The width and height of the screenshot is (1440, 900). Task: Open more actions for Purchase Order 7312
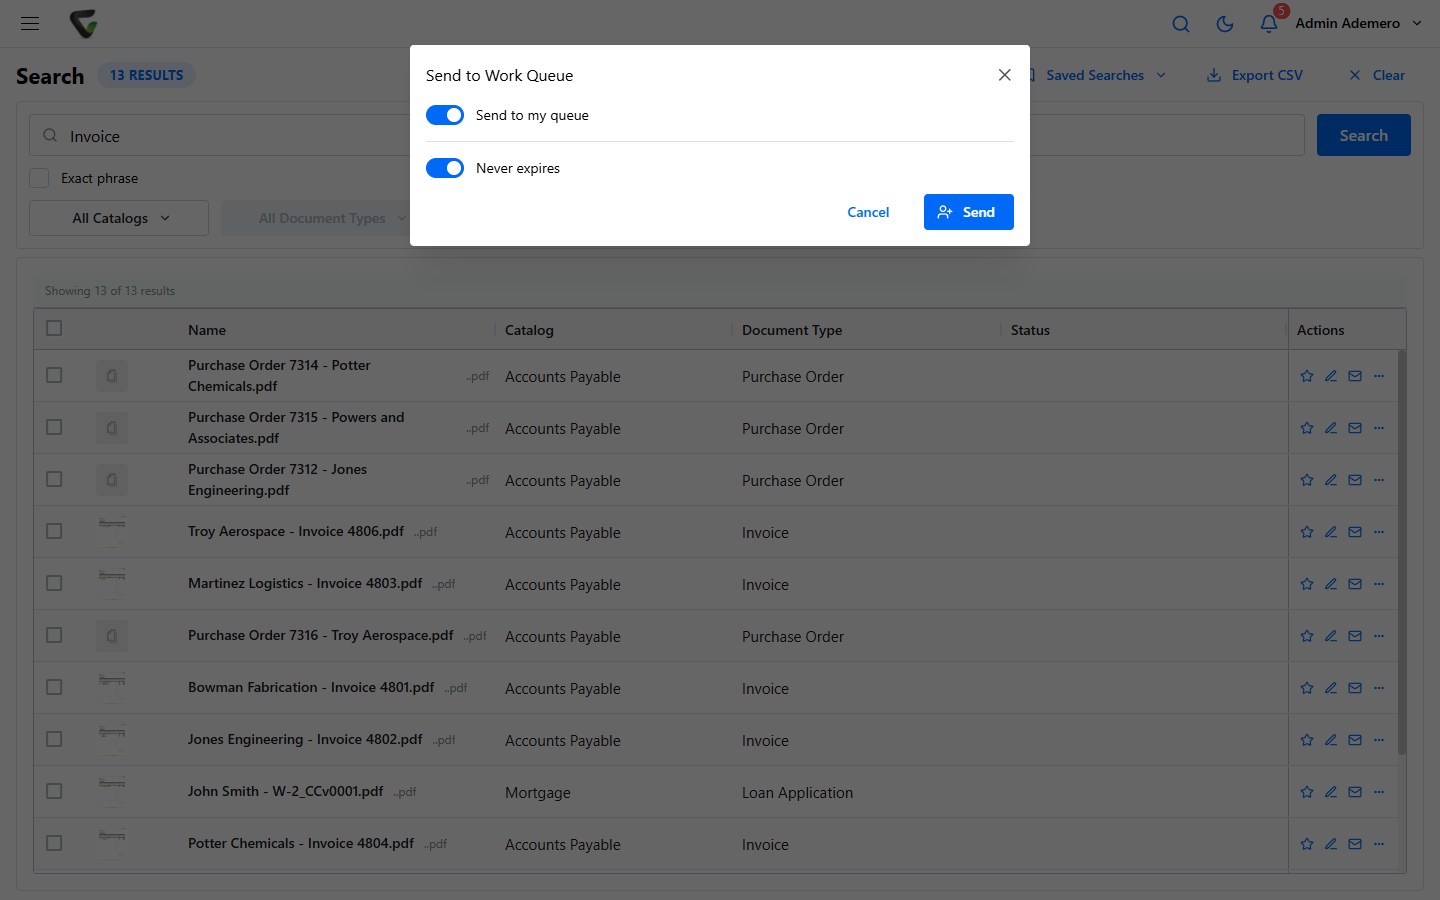click(1379, 480)
